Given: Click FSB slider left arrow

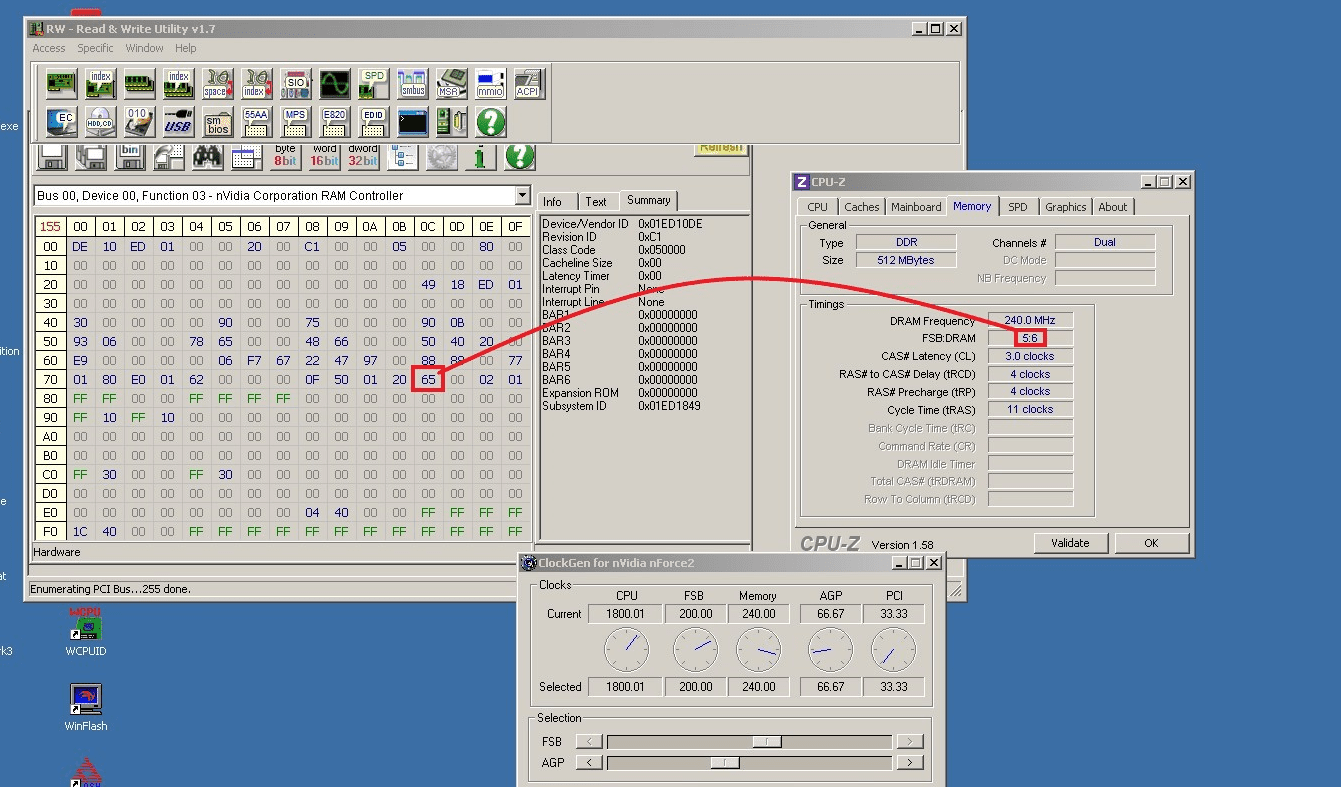Looking at the screenshot, I should coord(590,741).
